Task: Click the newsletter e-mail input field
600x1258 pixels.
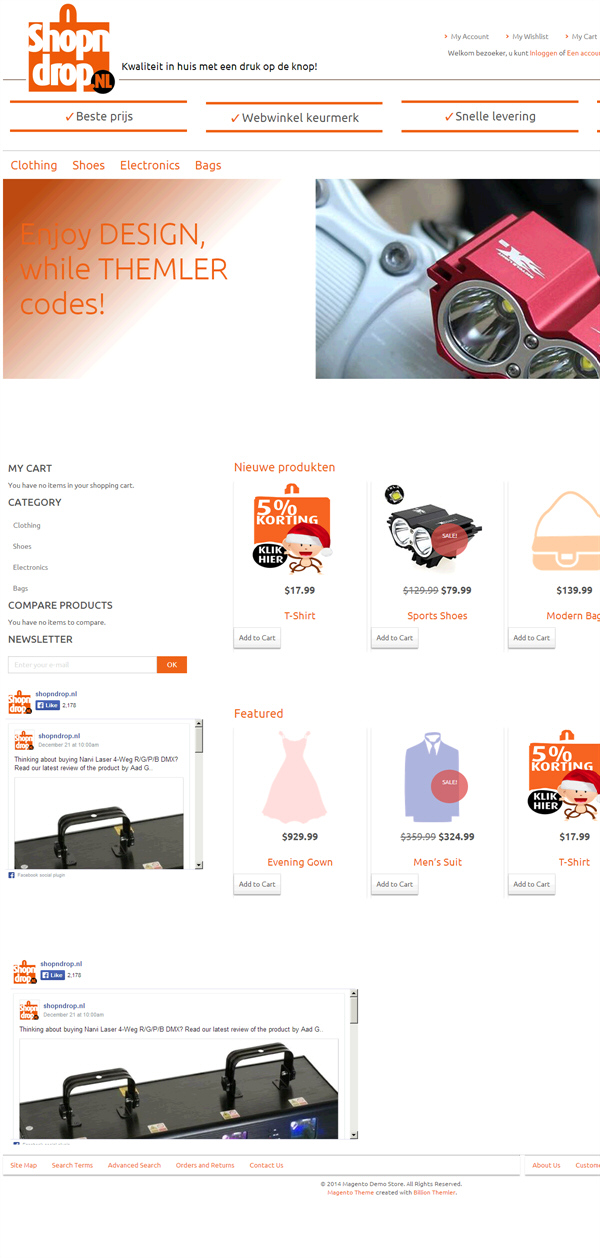Action: point(83,665)
